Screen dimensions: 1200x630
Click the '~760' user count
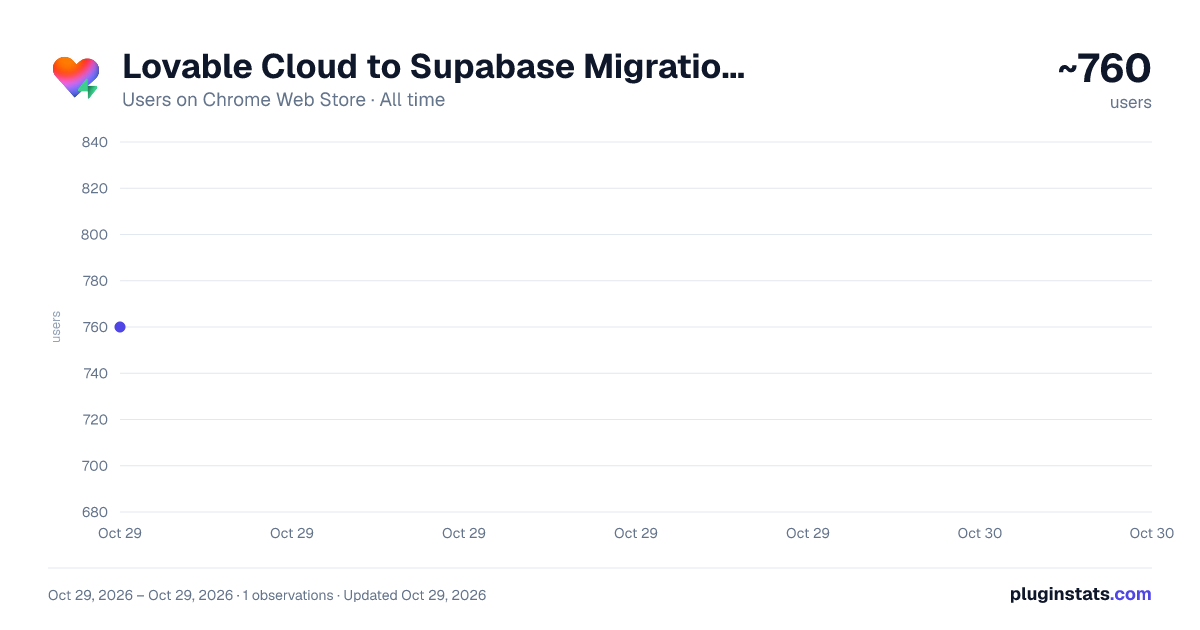(1104, 69)
